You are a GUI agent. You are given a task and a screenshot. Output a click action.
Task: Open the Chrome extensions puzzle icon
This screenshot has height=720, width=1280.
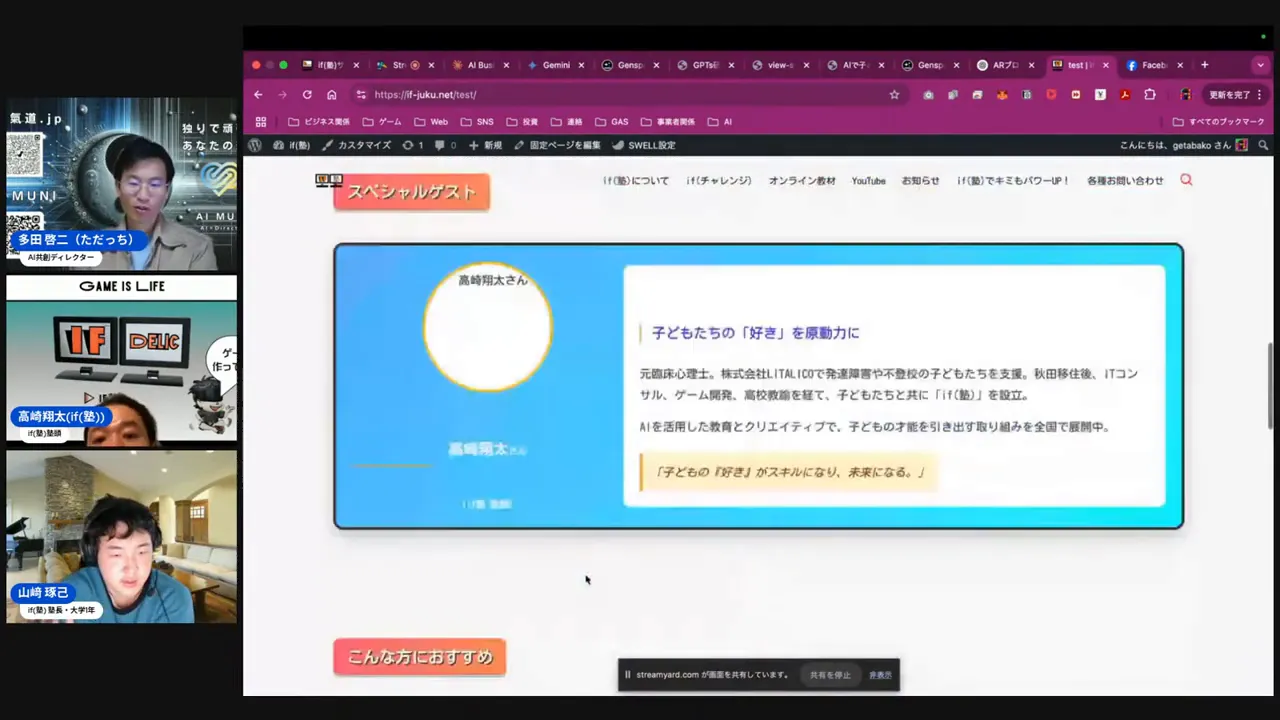pos(1150,94)
